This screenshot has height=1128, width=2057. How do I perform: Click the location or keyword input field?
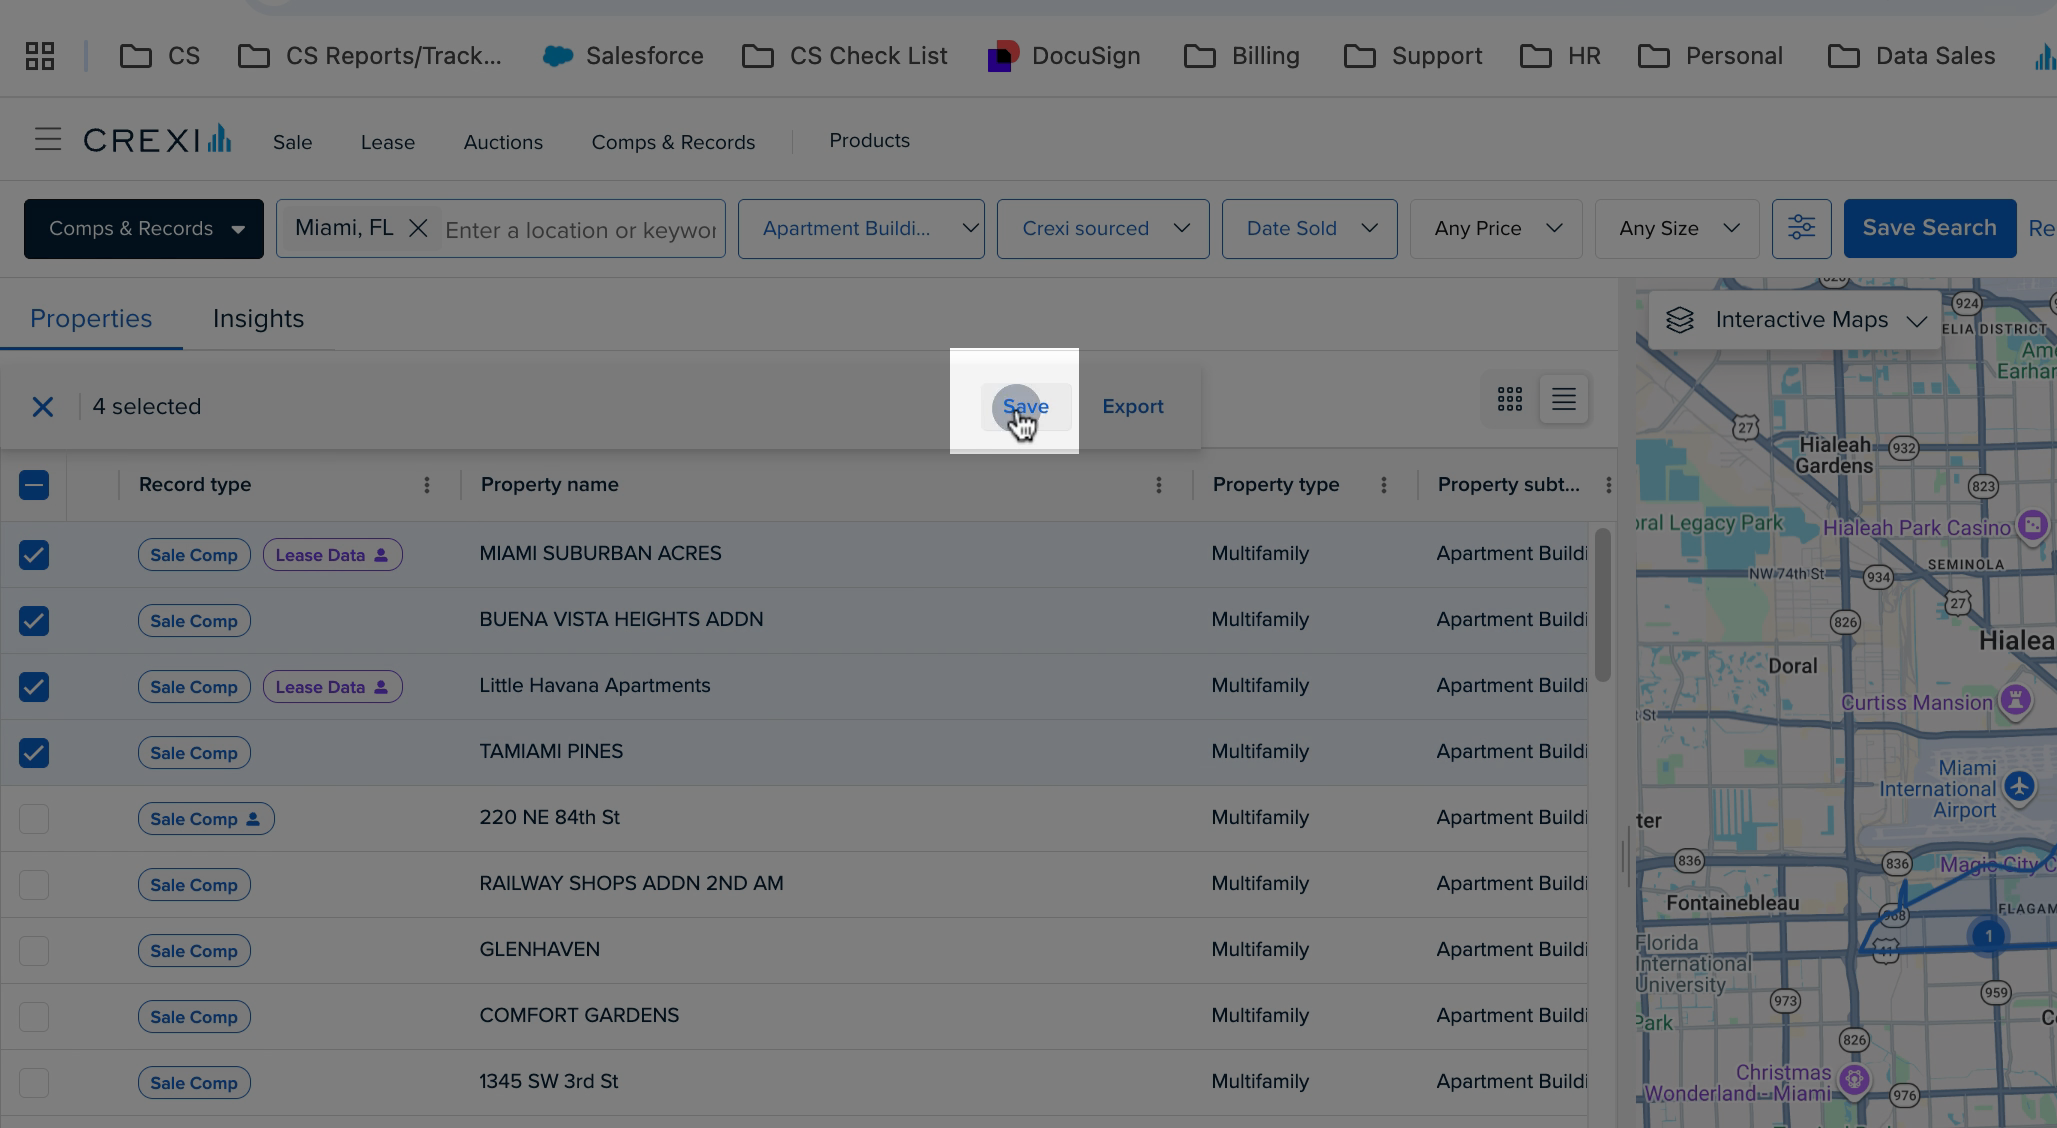tap(580, 230)
